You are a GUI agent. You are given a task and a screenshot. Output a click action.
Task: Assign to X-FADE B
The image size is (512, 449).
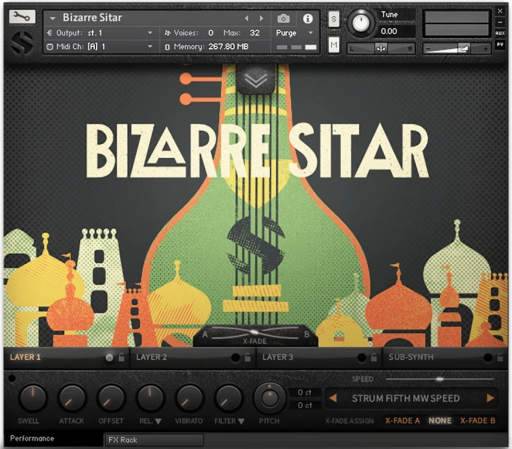(478, 421)
